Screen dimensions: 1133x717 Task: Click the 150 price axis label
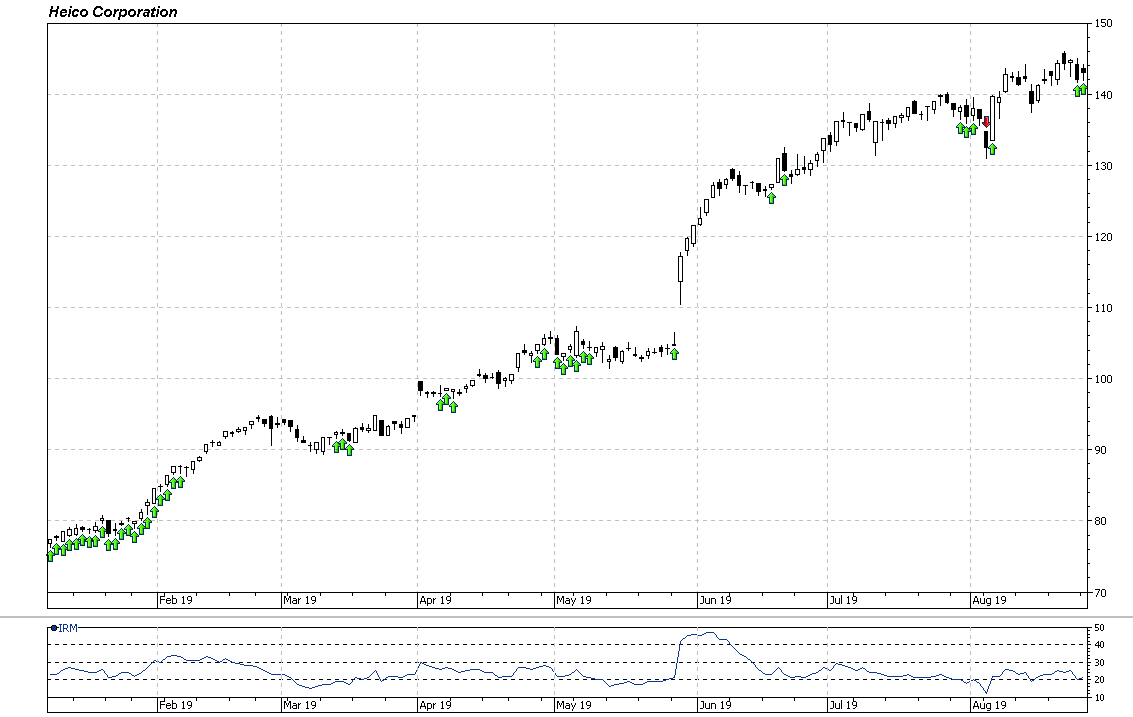[1103, 23]
